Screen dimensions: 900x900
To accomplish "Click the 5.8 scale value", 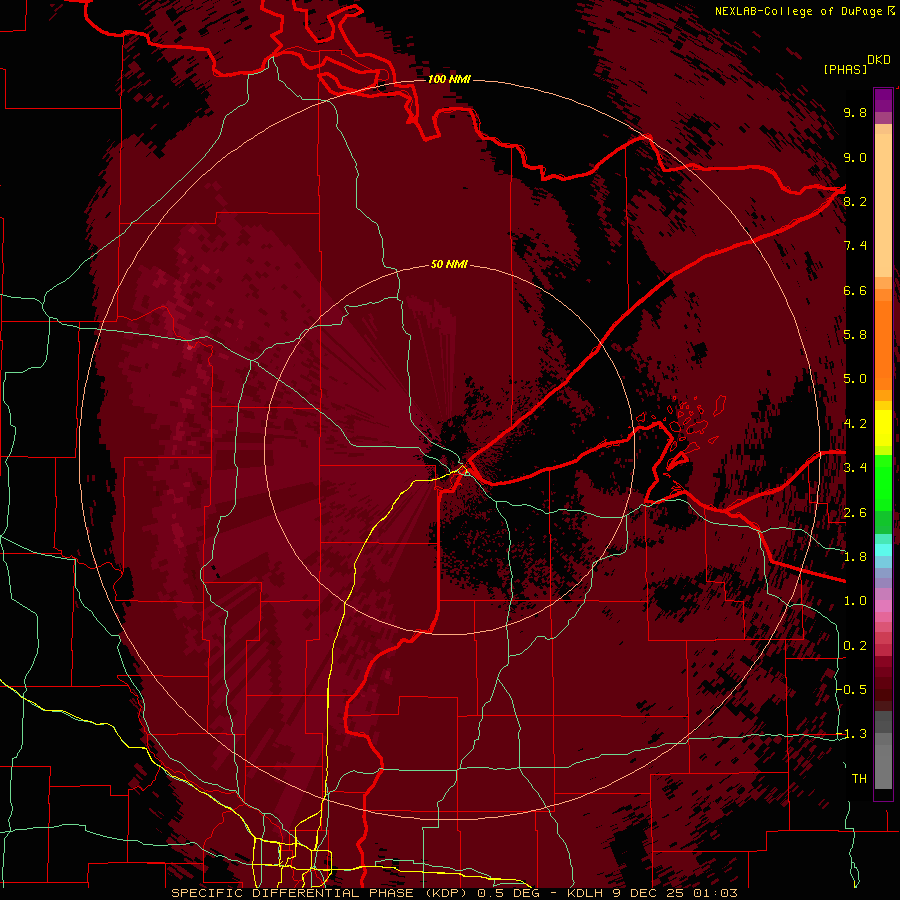I will pos(855,335).
